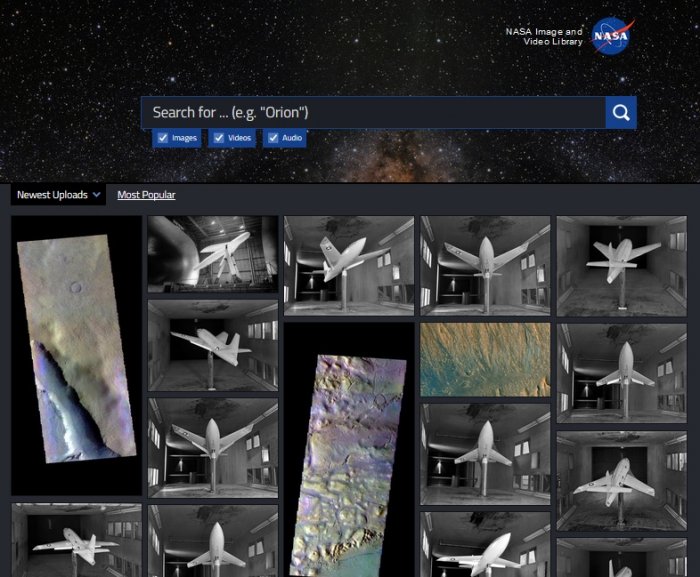Uncheck the Images filter checkbox

pos(163,138)
